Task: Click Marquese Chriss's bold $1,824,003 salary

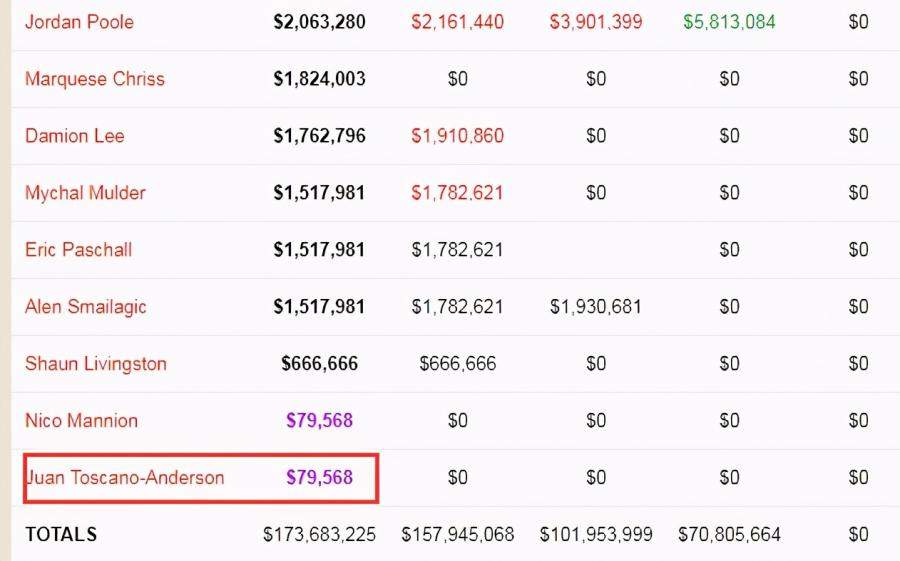Action: coord(319,79)
